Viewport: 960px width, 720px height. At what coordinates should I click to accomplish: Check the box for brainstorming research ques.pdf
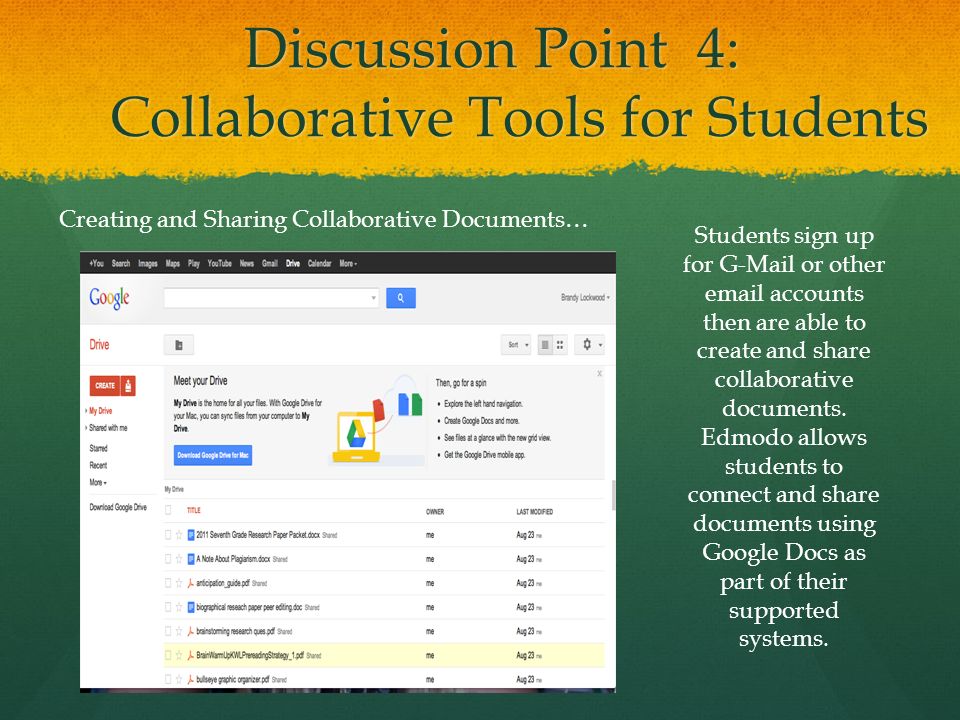tap(168, 631)
